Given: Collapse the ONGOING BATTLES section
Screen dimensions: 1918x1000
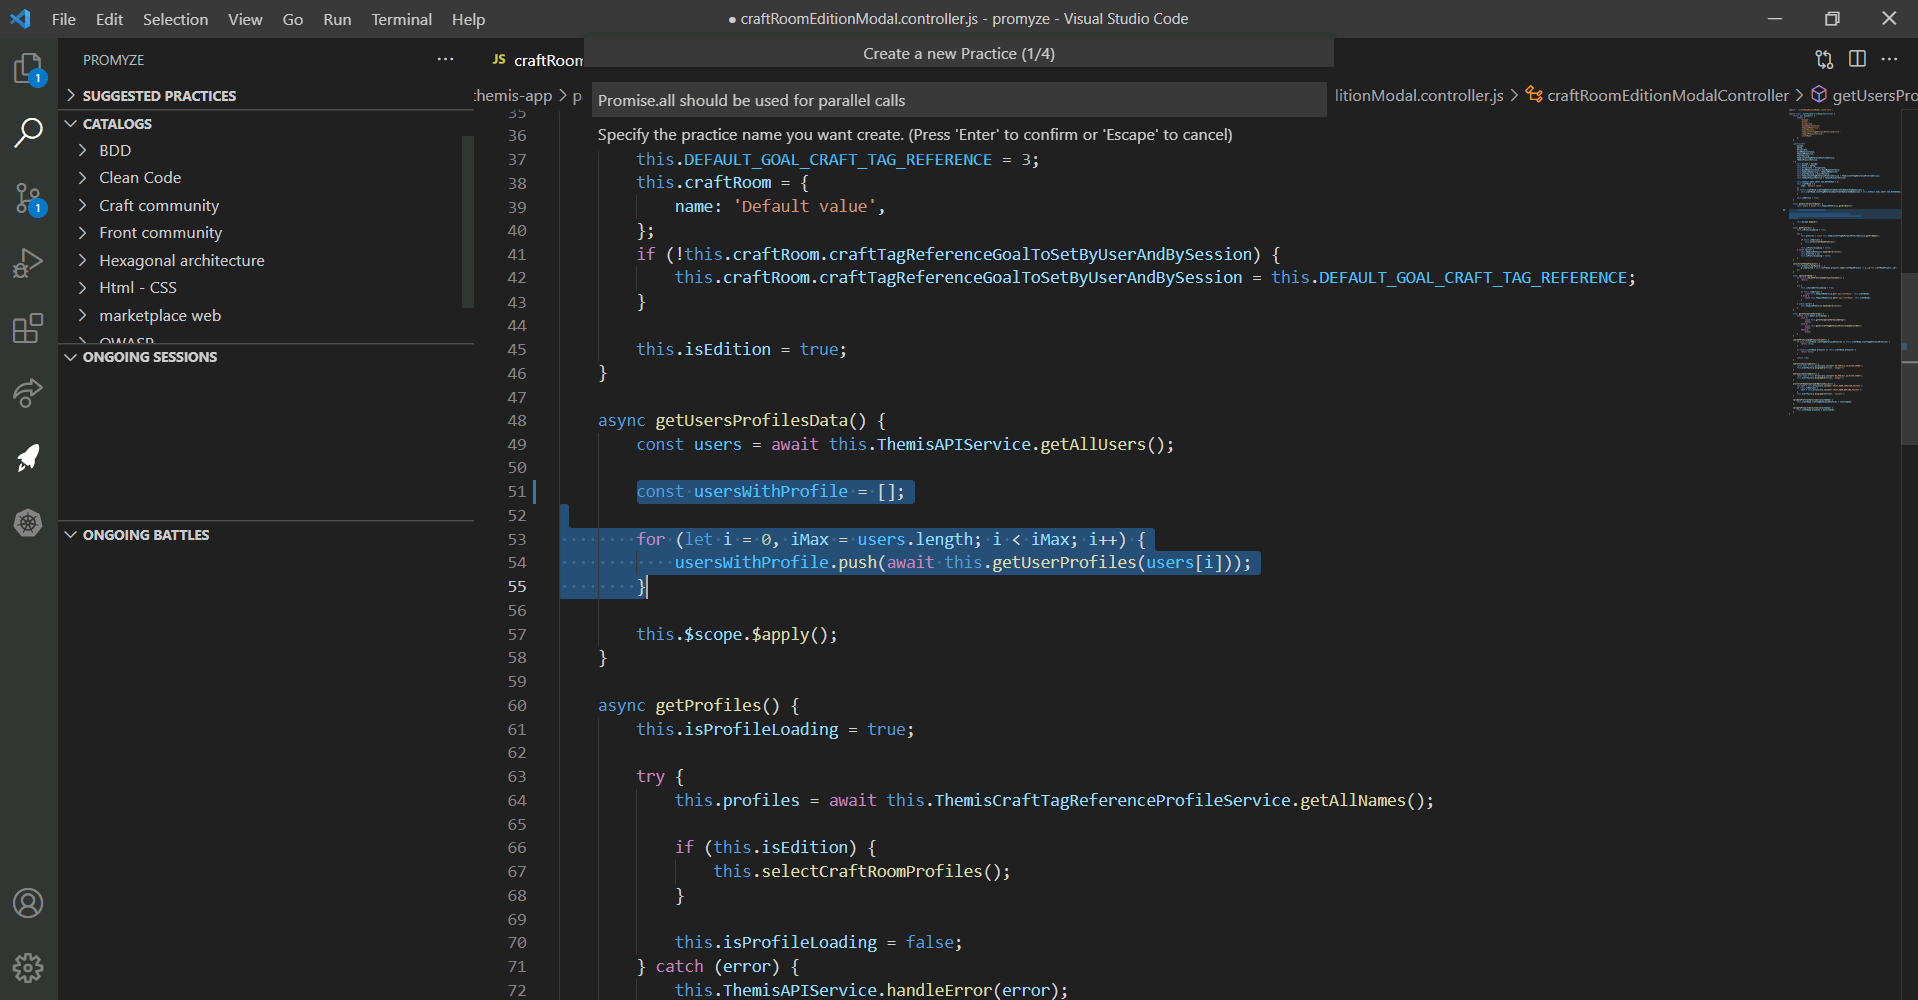Looking at the screenshot, I should tap(146, 535).
